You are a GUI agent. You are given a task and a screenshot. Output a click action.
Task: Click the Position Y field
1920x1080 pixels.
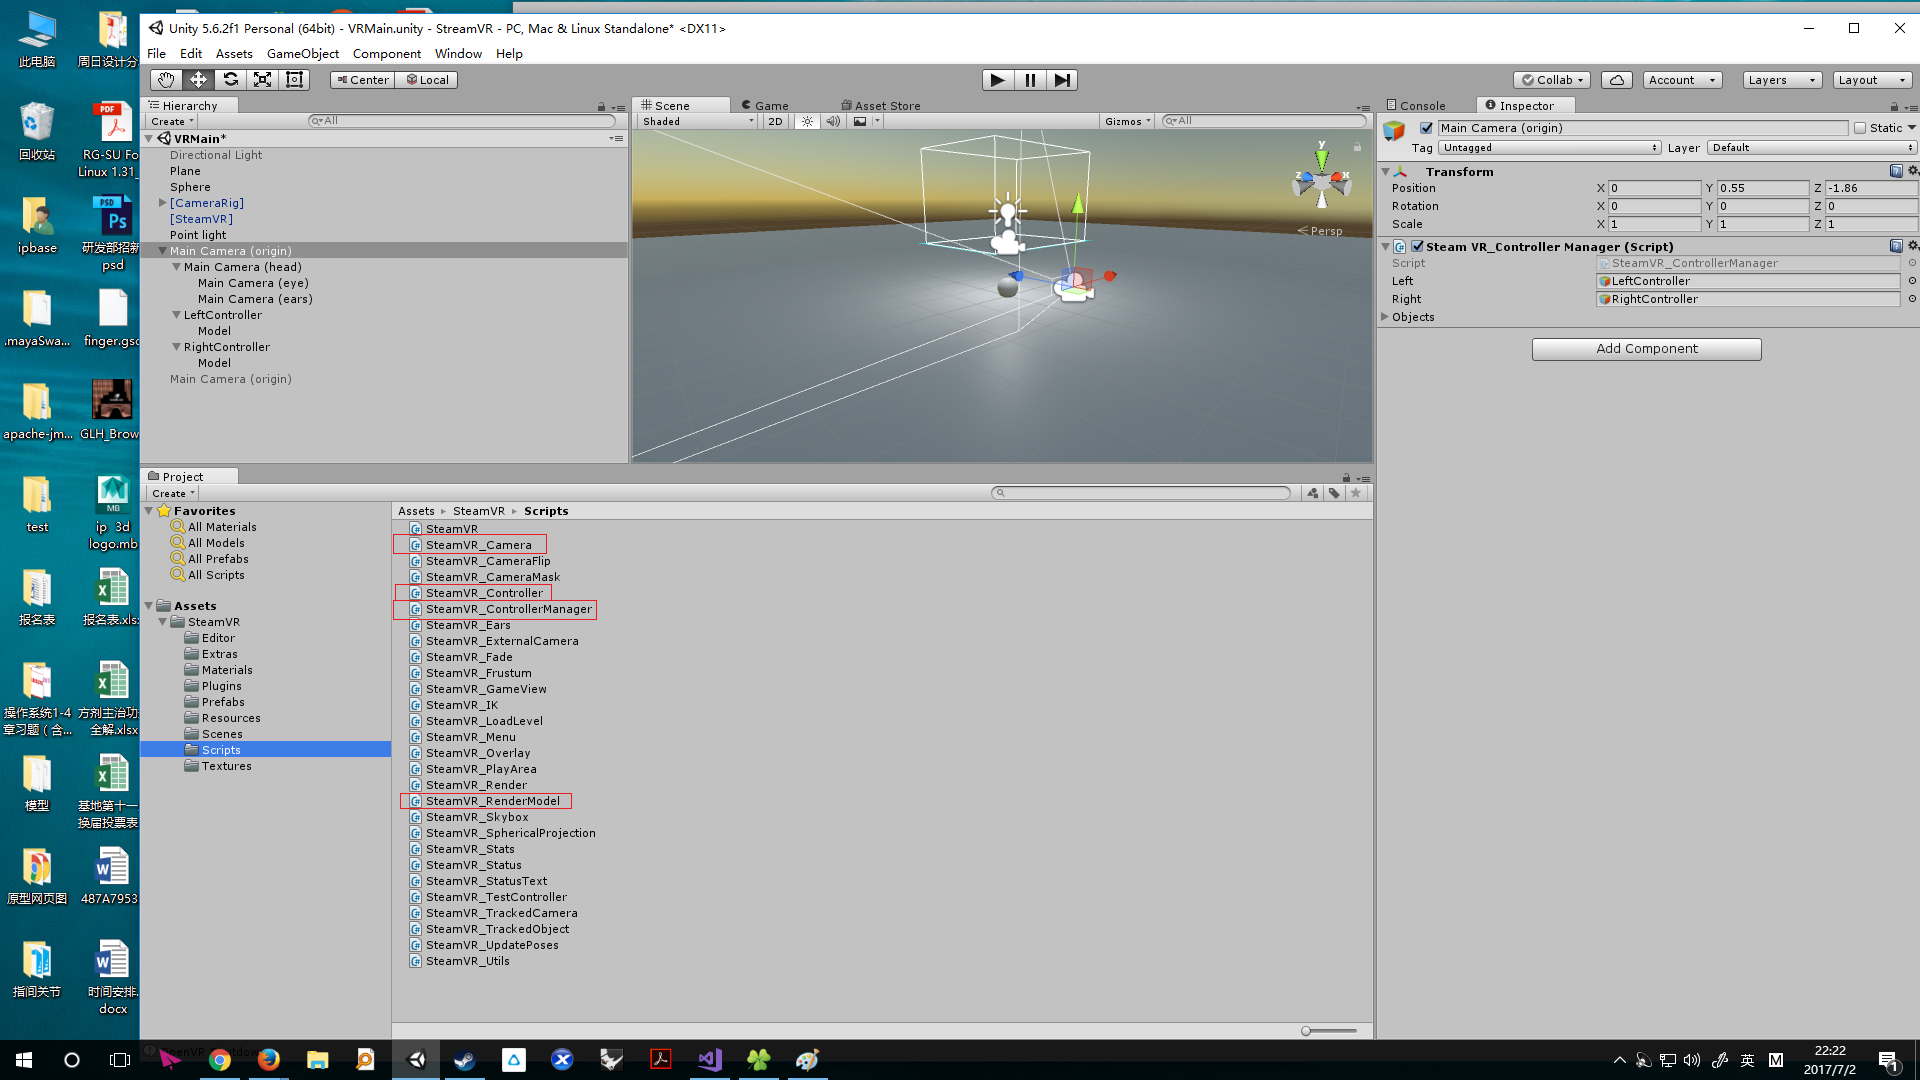click(1762, 188)
